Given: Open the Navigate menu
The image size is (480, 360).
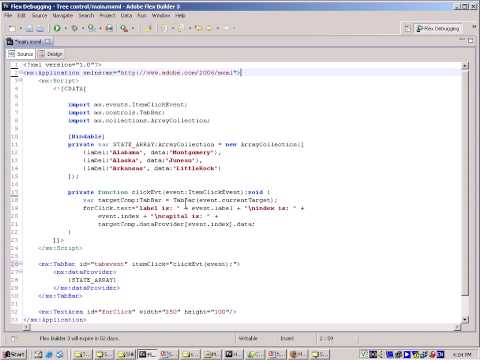Looking at the screenshot, I should (62, 16).
